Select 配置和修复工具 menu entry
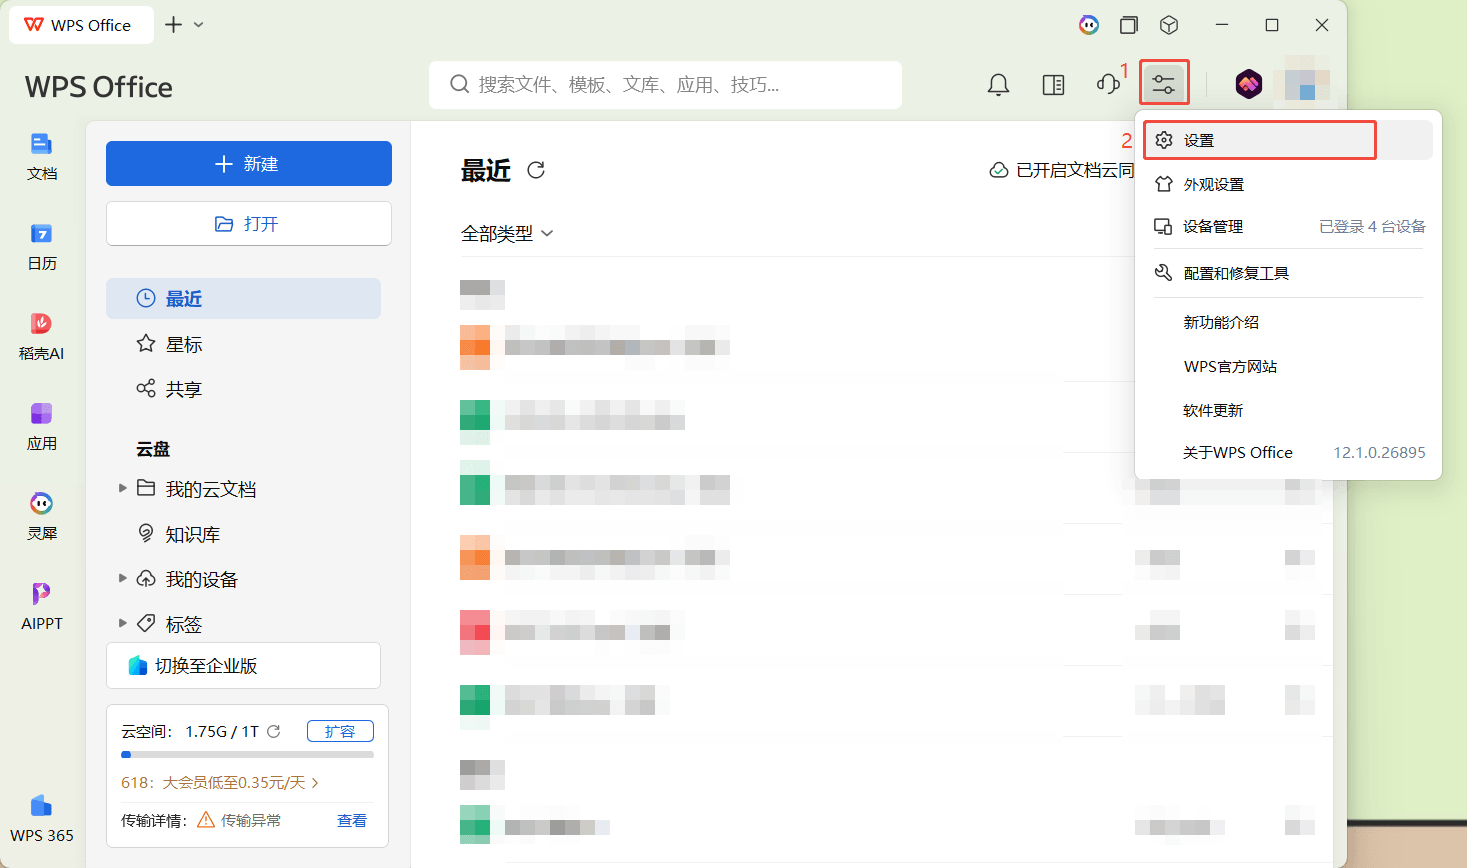 point(1288,273)
